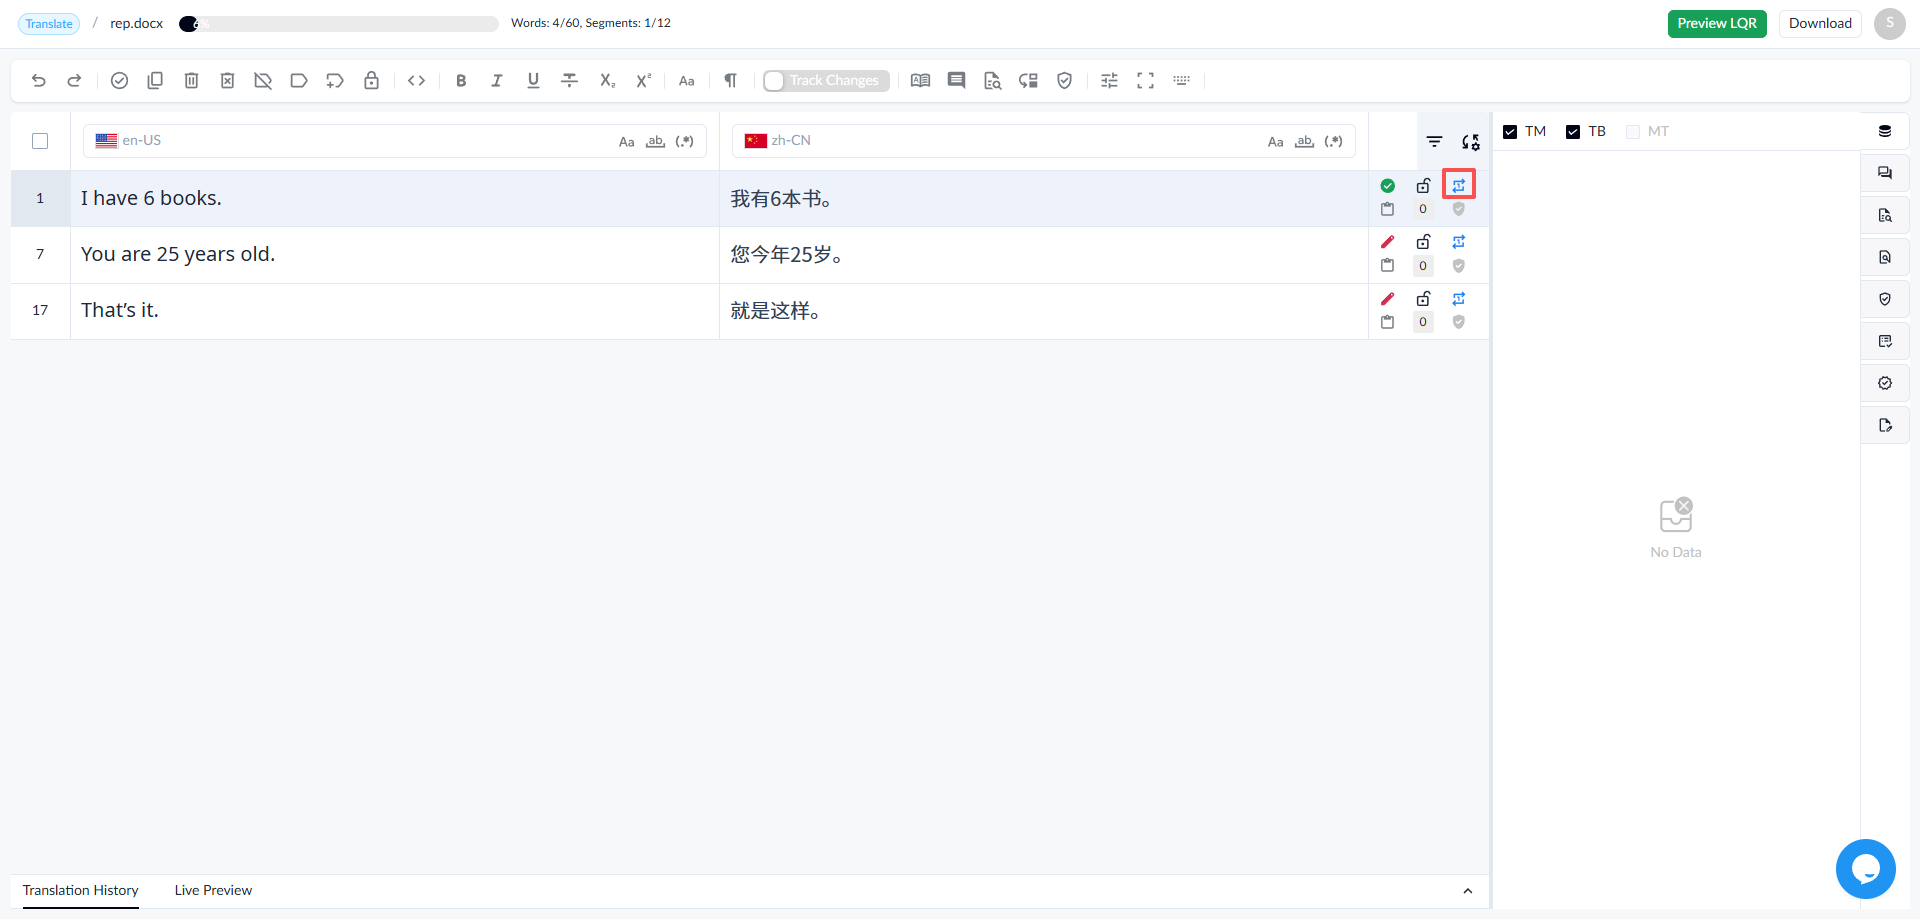Image resolution: width=1920 pixels, height=919 pixels.
Task: Click the Download button
Action: 1820,24
